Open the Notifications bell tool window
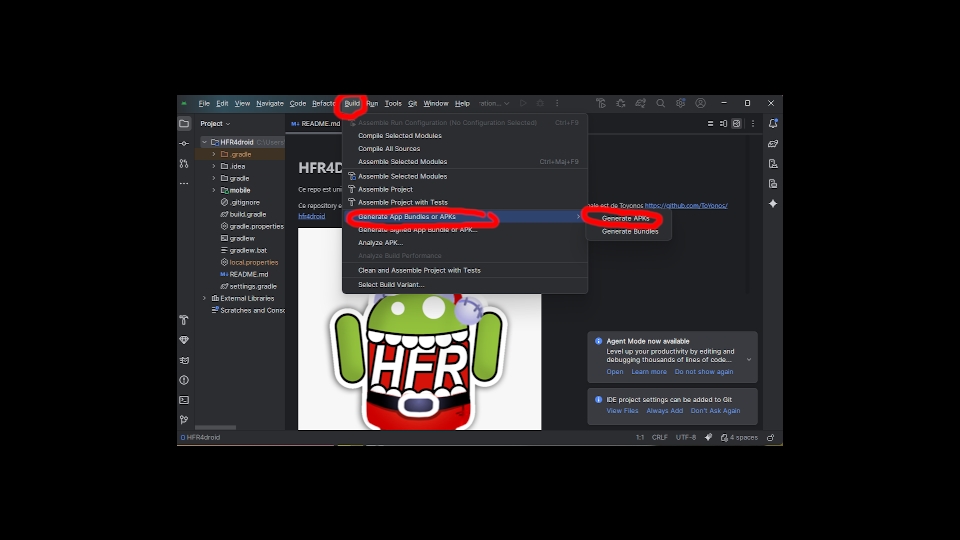This screenshot has width=960, height=540. (773, 124)
